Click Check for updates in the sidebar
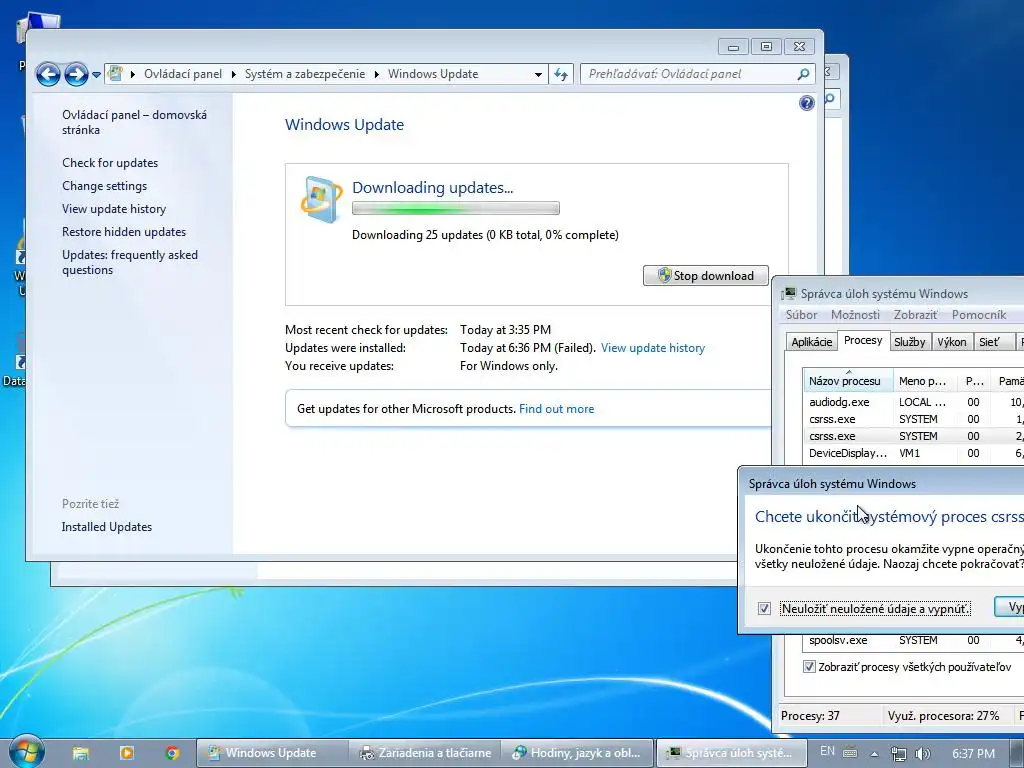The width and height of the screenshot is (1024, 768). tap(110, 163)
